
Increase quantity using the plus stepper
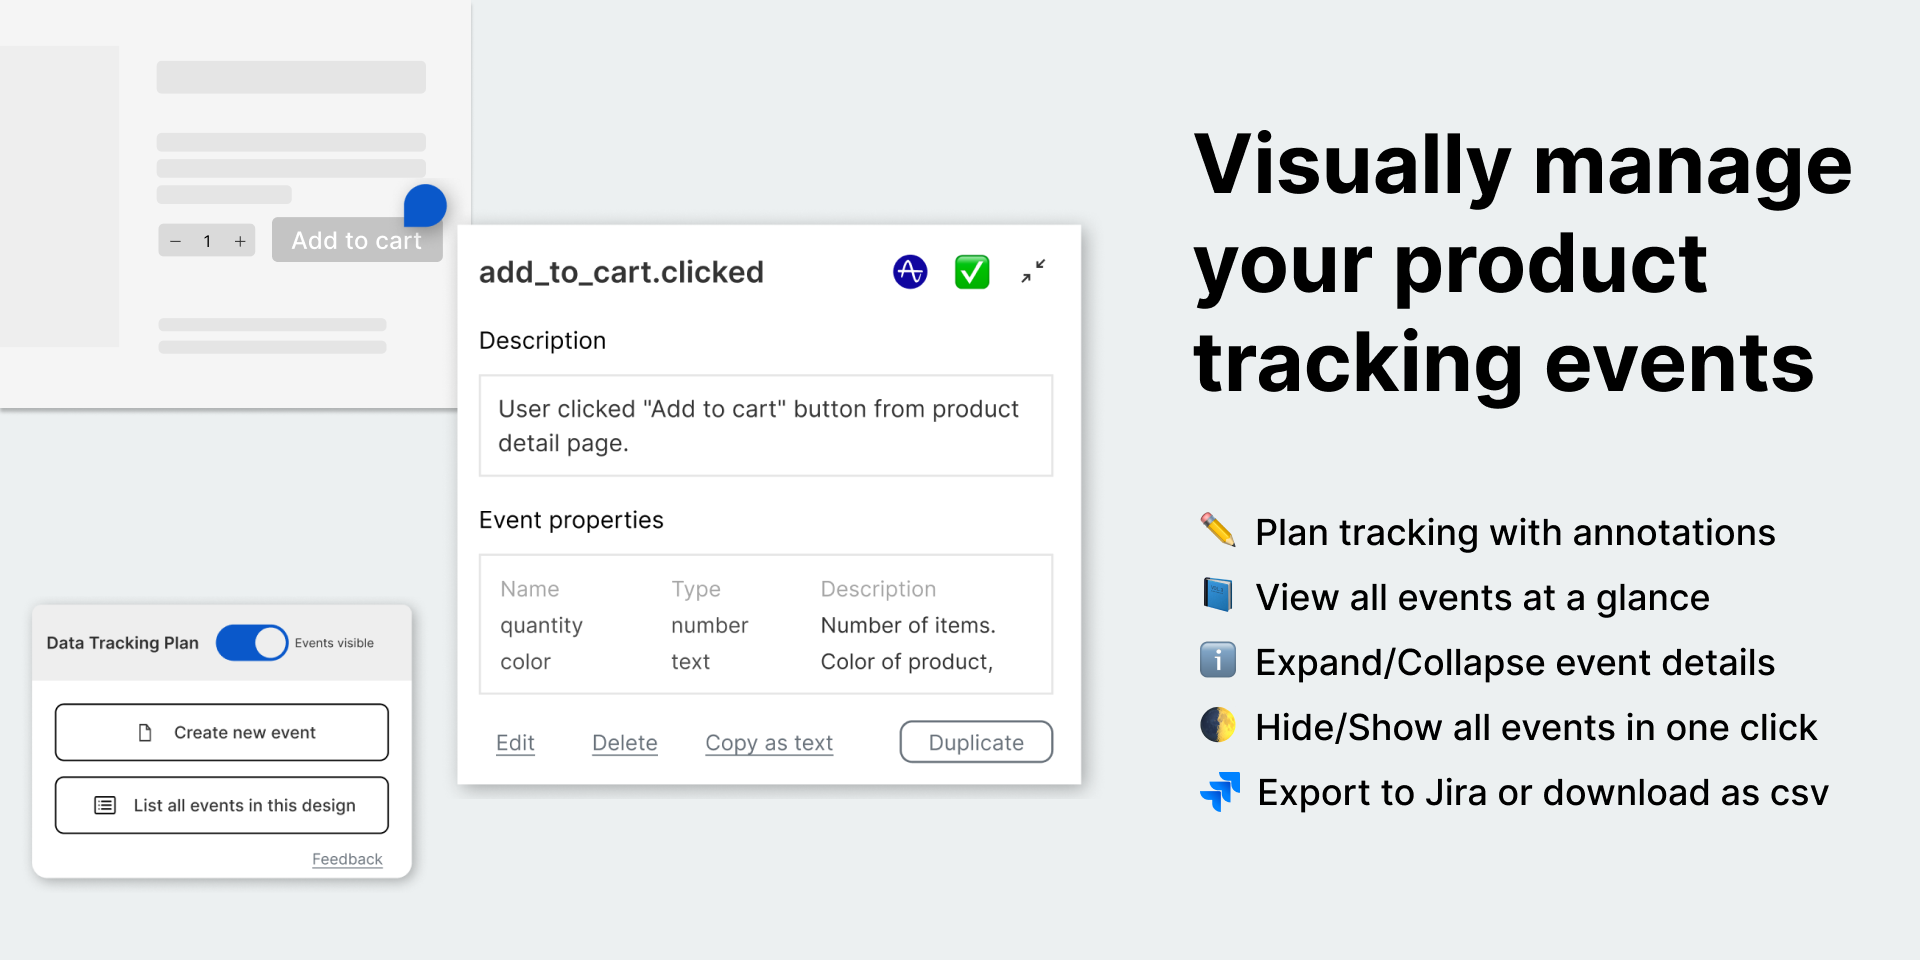pyautogui.click(x=240, y=240)
